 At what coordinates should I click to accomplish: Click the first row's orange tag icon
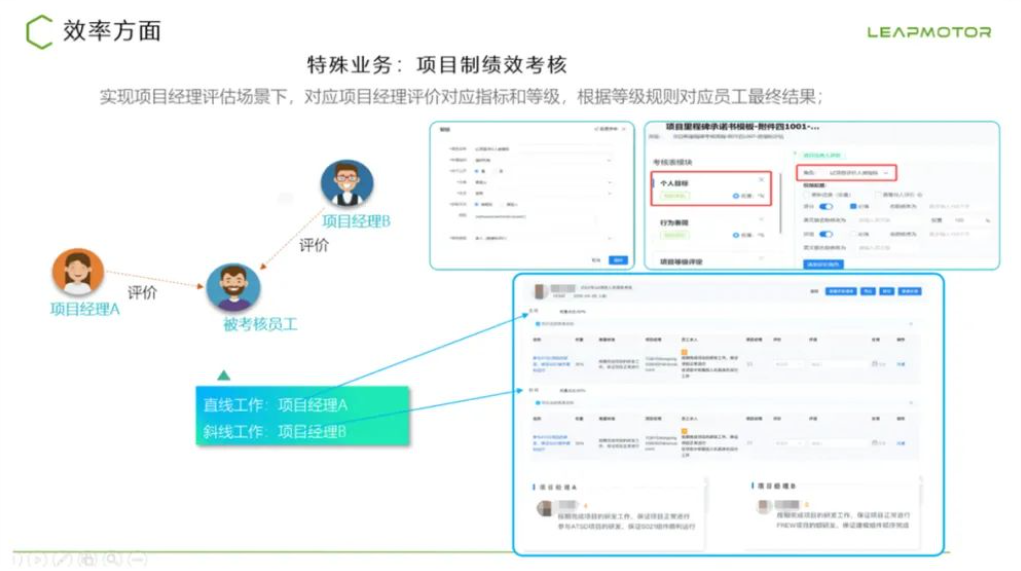684,352
